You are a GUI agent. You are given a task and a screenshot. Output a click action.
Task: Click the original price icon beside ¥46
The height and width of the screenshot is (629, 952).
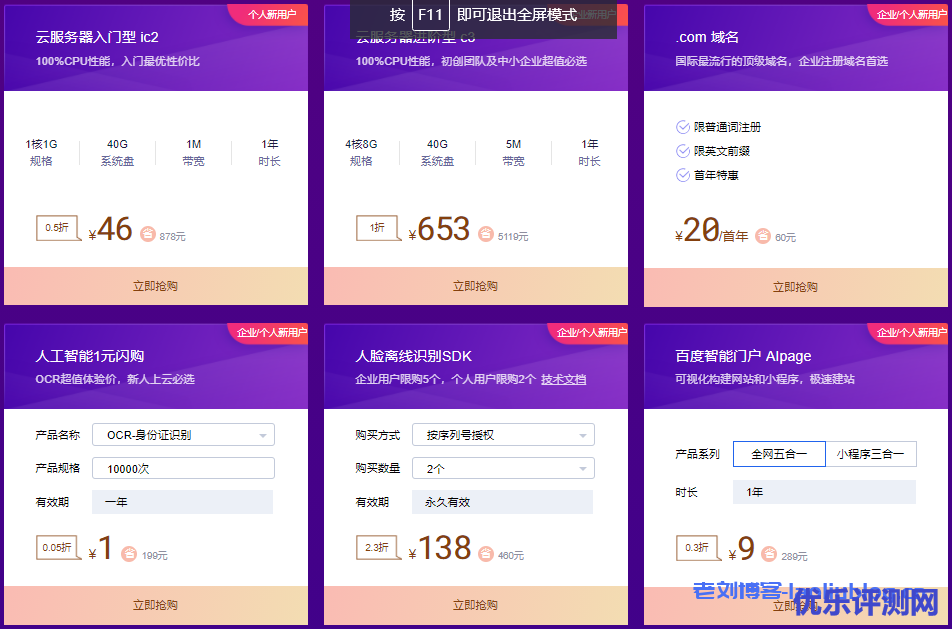click(x=147, y=235)
